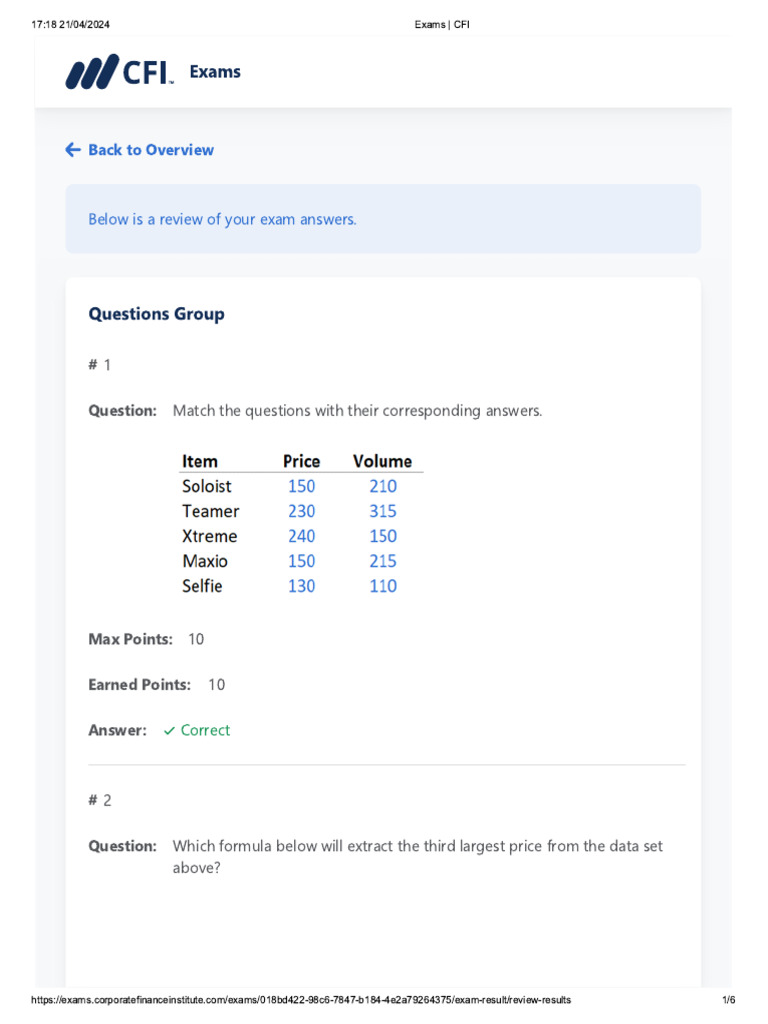Click Maxio's volume value 215
Screen dimensions: 768x1024
pyautogui.click(x=382, y=561)
